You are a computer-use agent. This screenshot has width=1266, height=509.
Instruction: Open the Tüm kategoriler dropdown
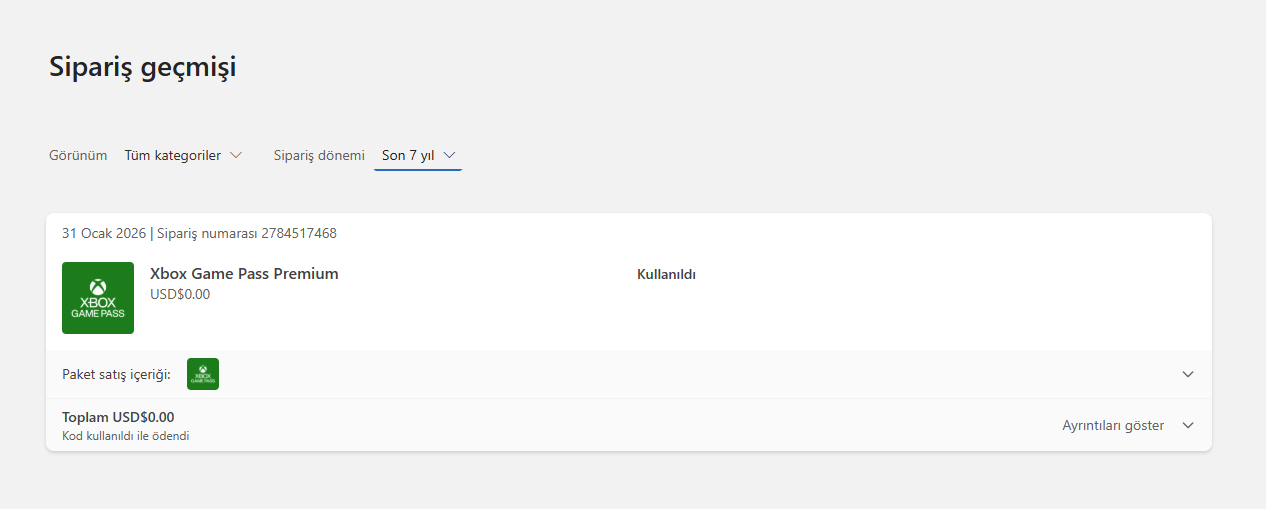click(x=183, y=155)
